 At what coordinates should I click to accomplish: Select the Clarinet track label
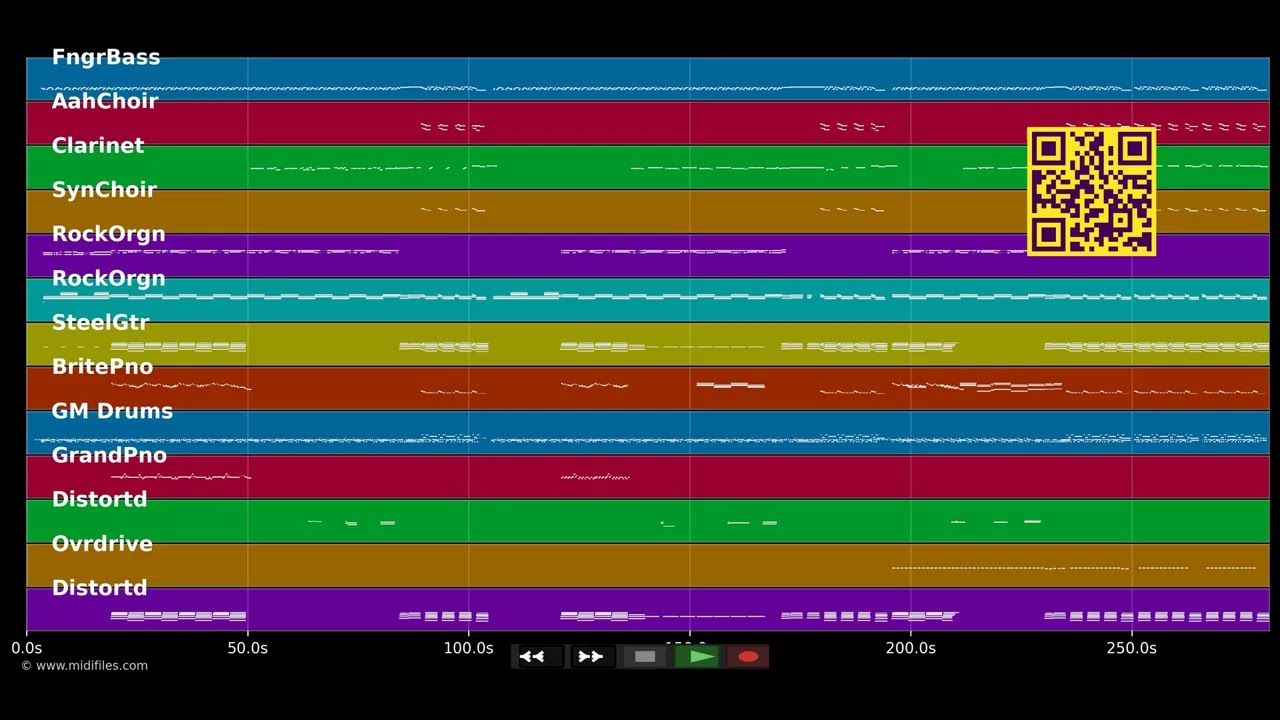pyautogui.click(x=98, y=145)
